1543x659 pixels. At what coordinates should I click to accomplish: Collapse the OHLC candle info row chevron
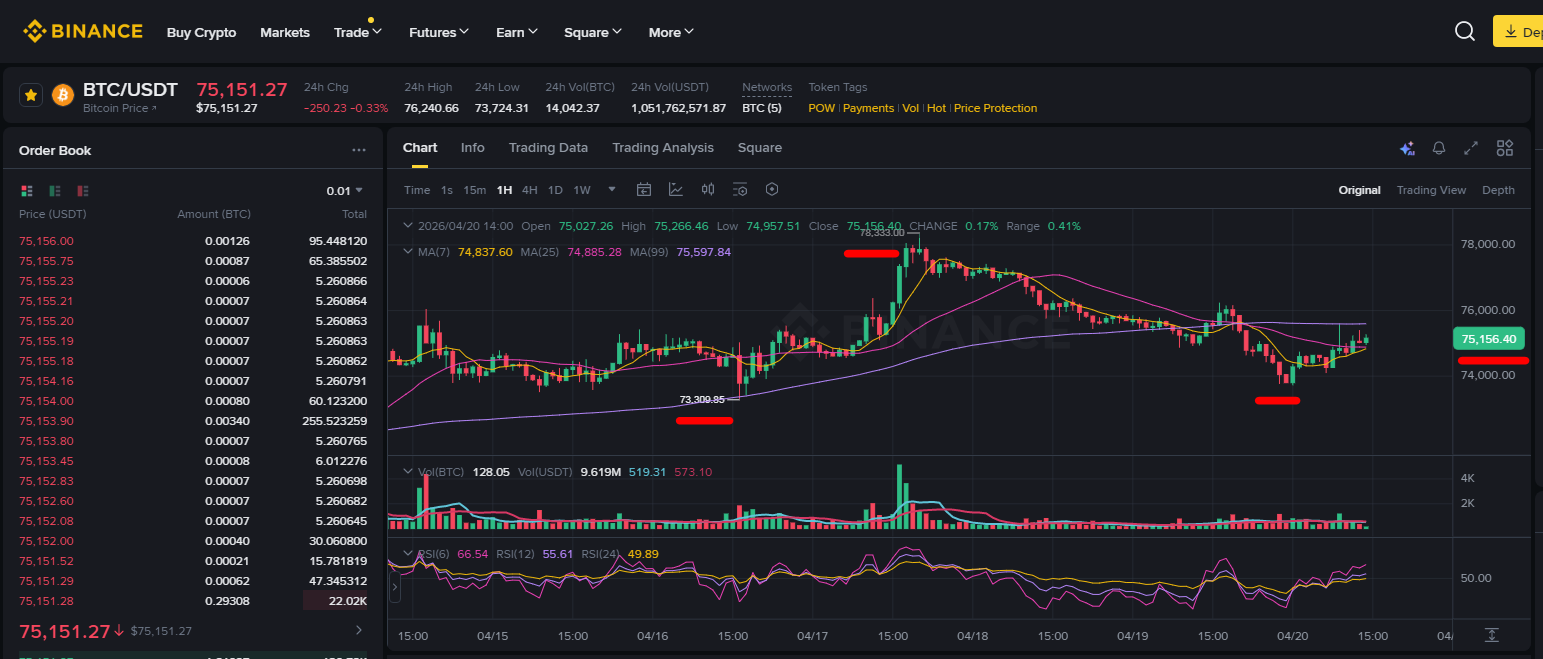(x=407, y=226)
